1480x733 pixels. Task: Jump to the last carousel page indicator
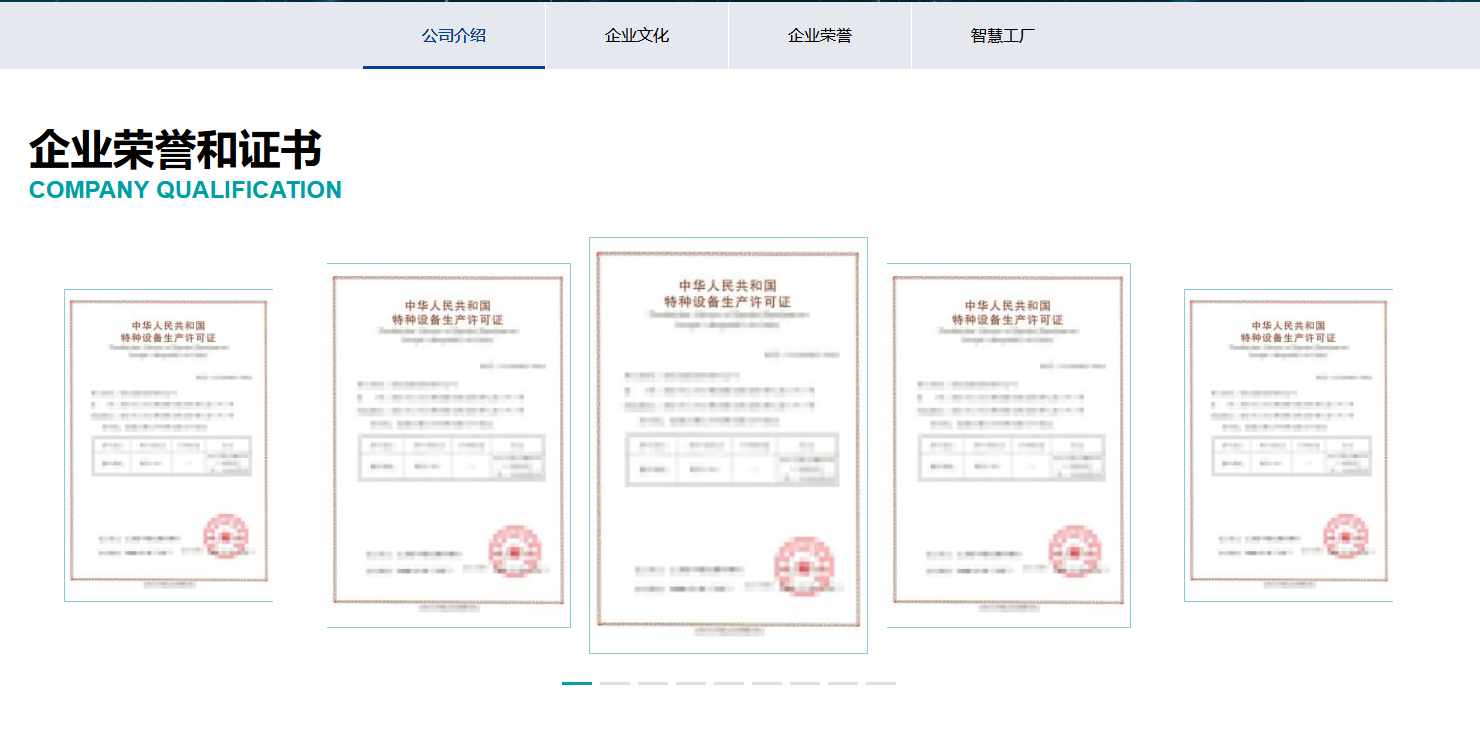[x=880, y=683]
